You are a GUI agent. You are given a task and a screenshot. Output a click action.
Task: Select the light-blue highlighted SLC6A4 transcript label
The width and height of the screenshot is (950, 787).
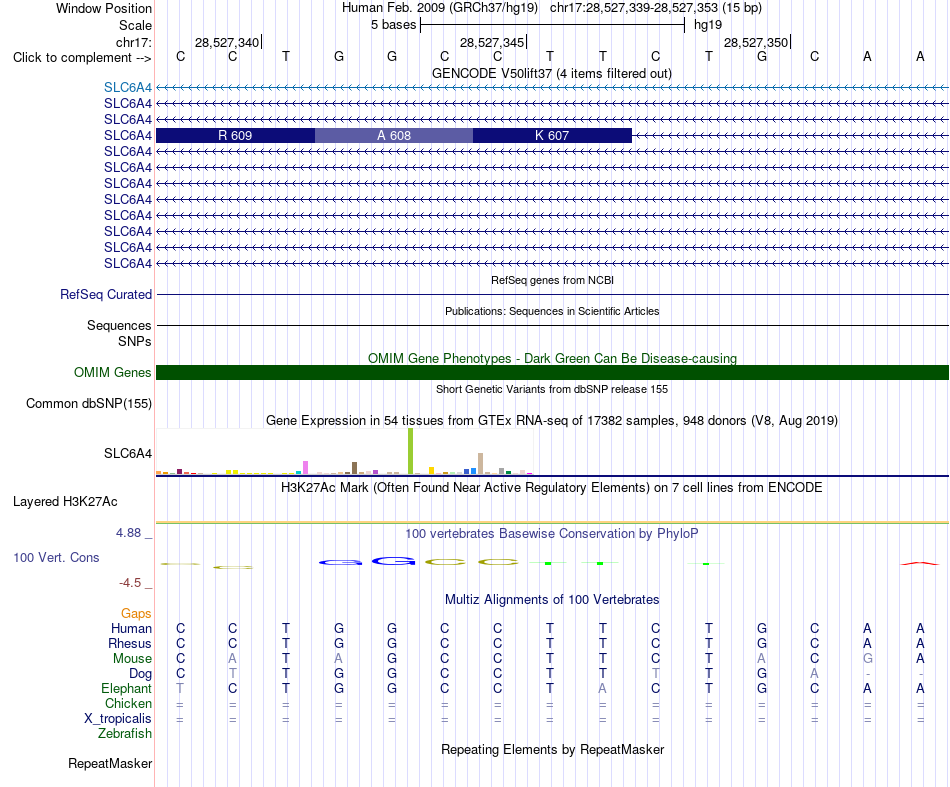click(128, 87)
